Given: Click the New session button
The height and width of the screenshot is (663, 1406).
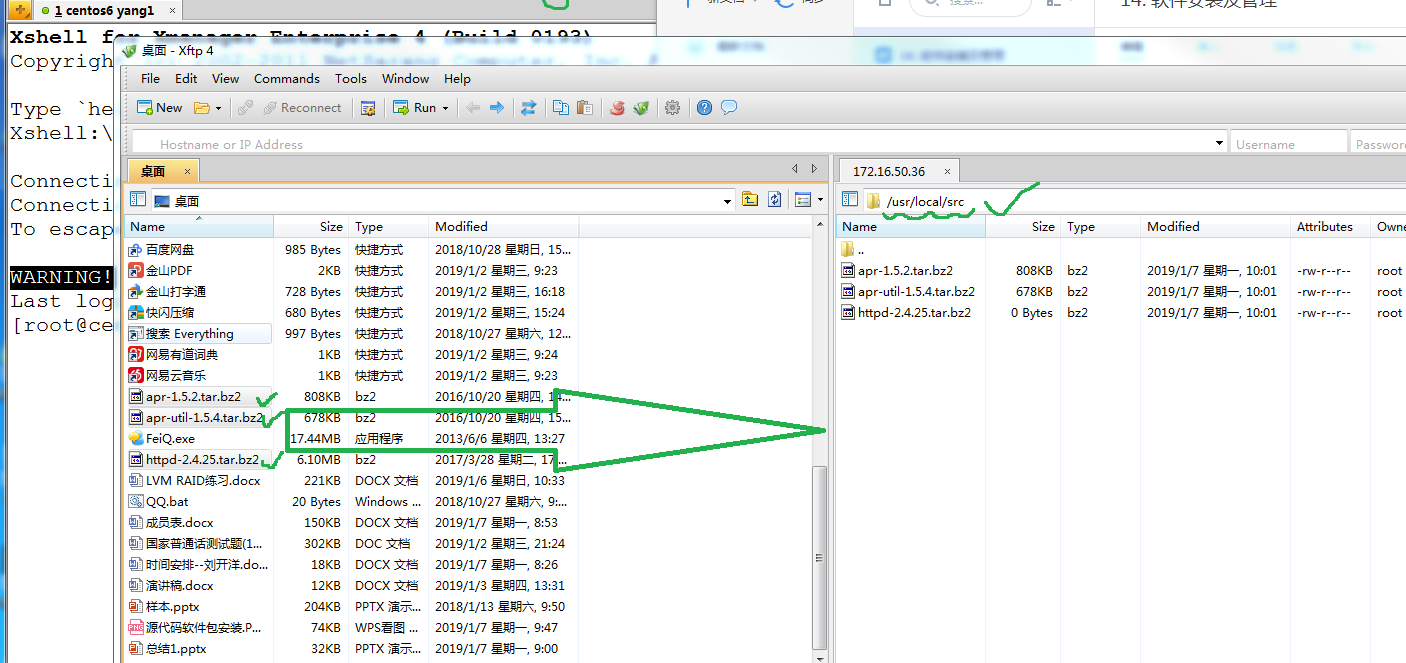Looking at the screenshot, I should (x=159, y=108).
